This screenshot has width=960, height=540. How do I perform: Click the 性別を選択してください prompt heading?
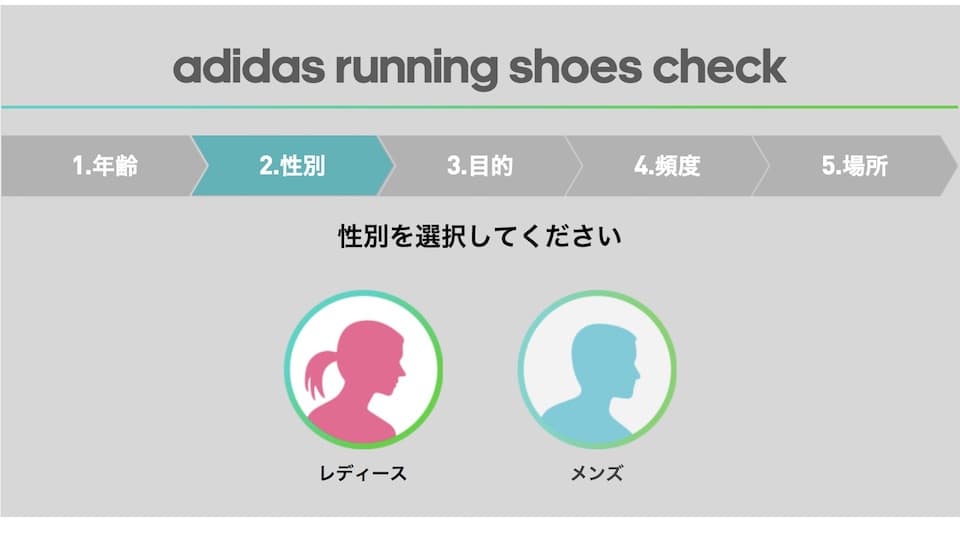479,236
